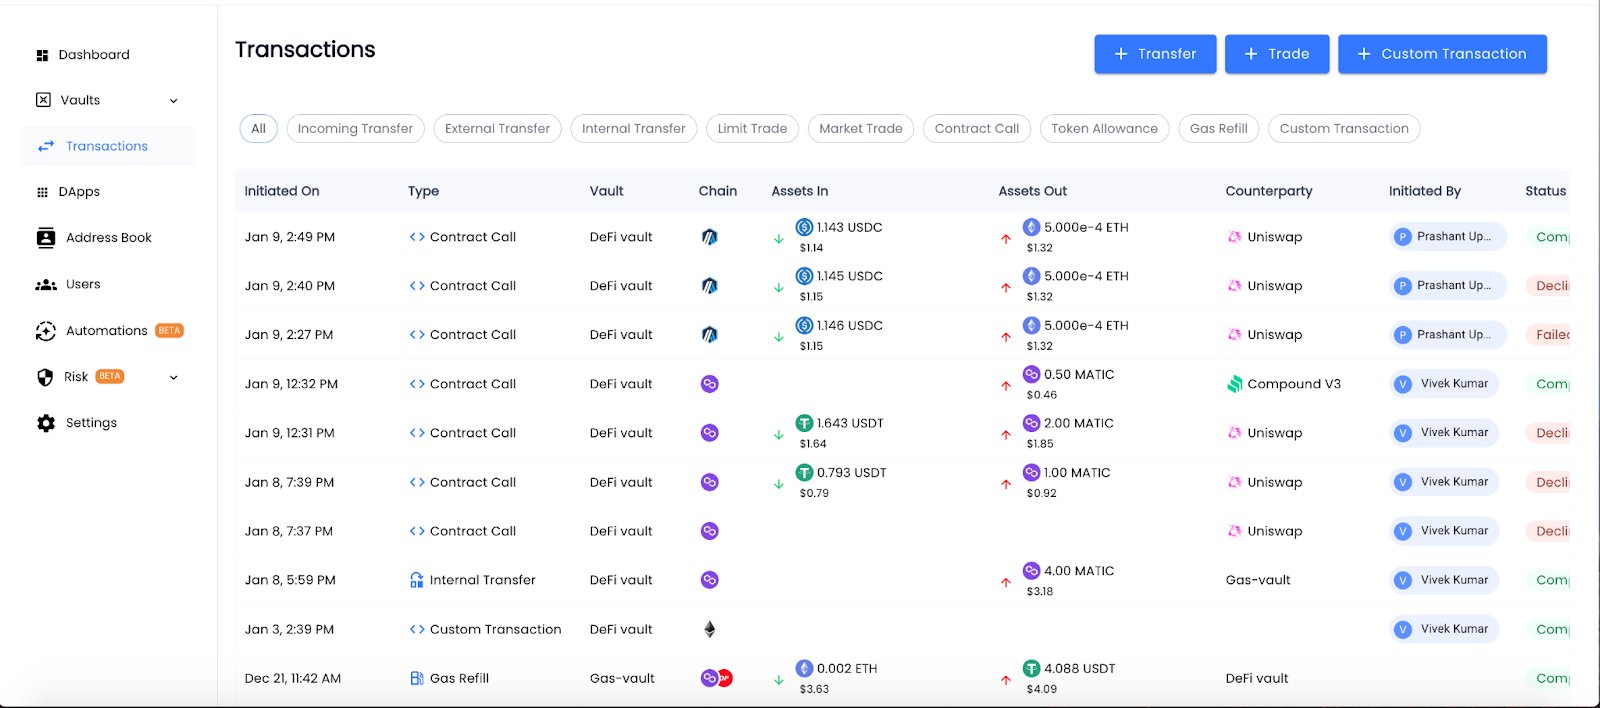The image size is (1600, 708).
Task: Filter by Incoming Transfer
Action: [x=355, y=128]
